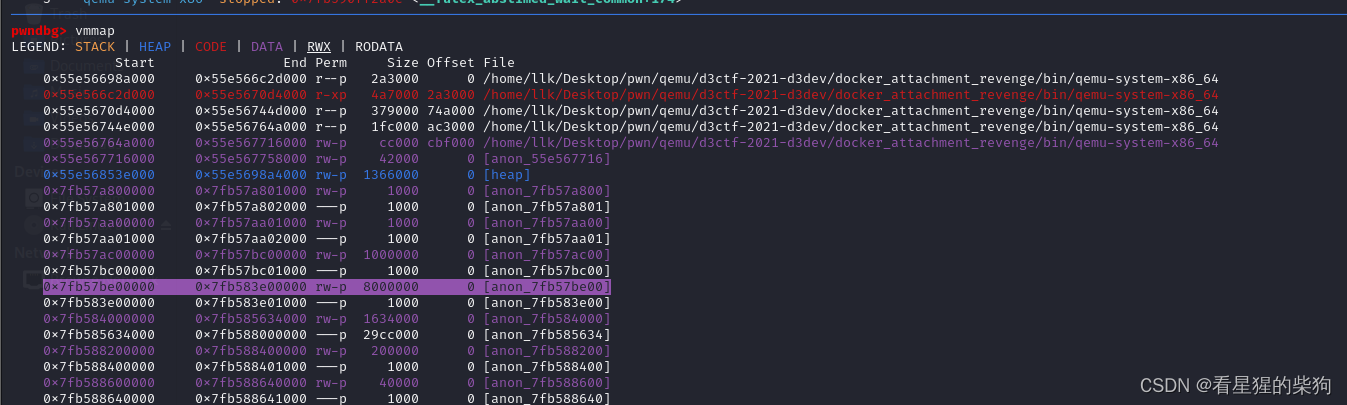Screen dimensions: 1347x405
Task: Click the CODE legend label
Action: [x=211, y=47]
